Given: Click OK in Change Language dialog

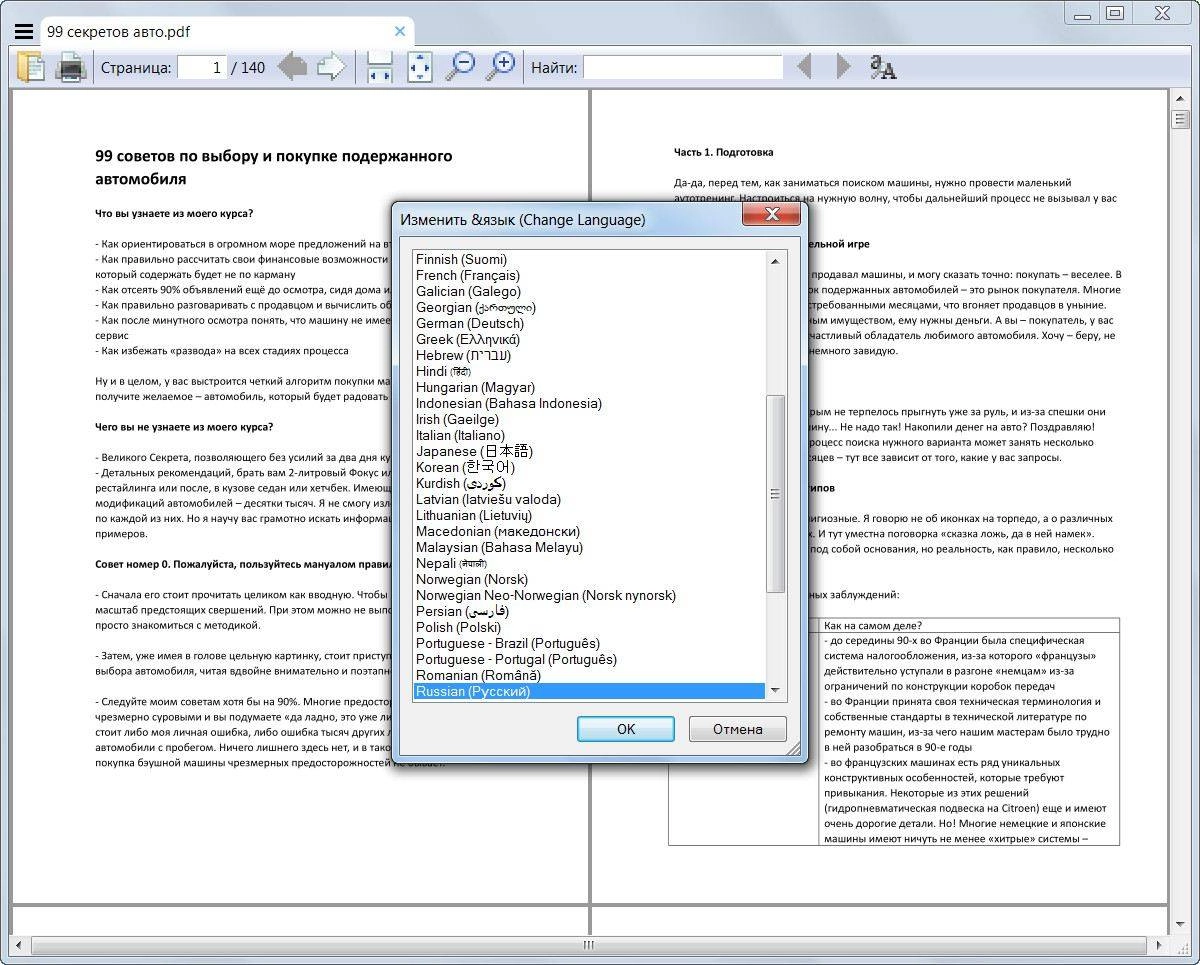Looking at the screenshot, I should click(x=626, y=729).
